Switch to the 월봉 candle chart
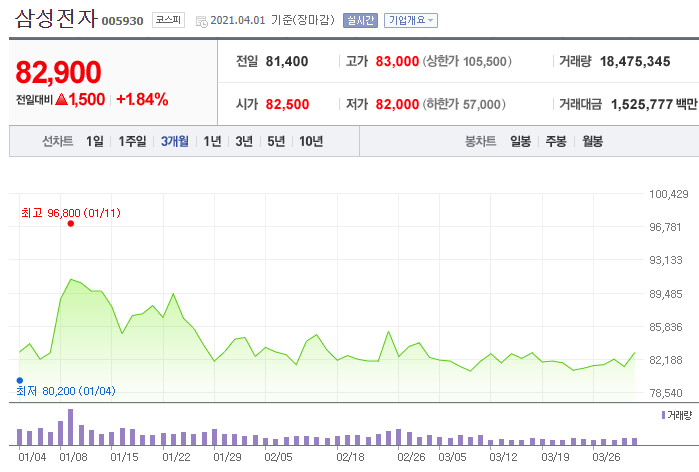Screen dimensions: 699x472 [x=592, y=141]
